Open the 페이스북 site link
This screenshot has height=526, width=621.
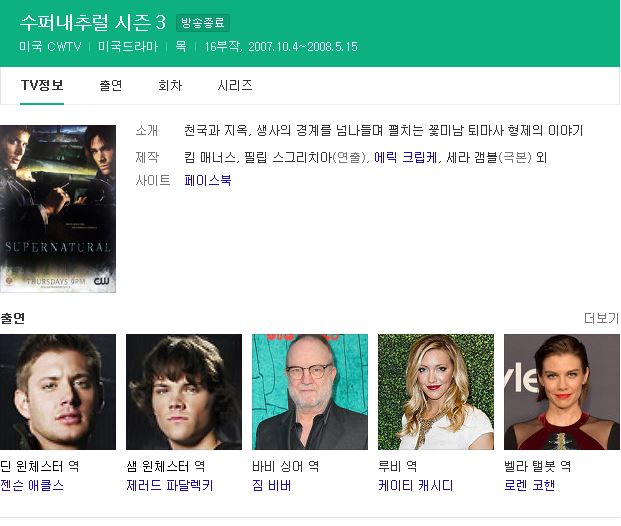(208, 181)
